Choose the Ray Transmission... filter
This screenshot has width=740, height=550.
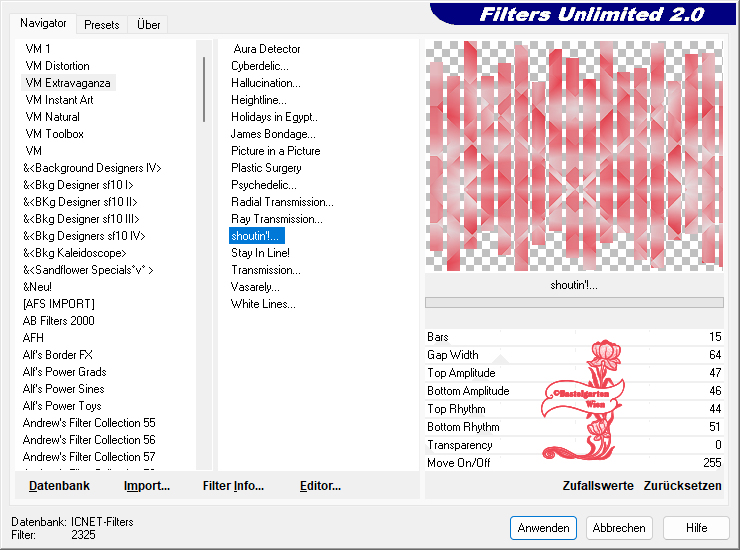point(277,219)
